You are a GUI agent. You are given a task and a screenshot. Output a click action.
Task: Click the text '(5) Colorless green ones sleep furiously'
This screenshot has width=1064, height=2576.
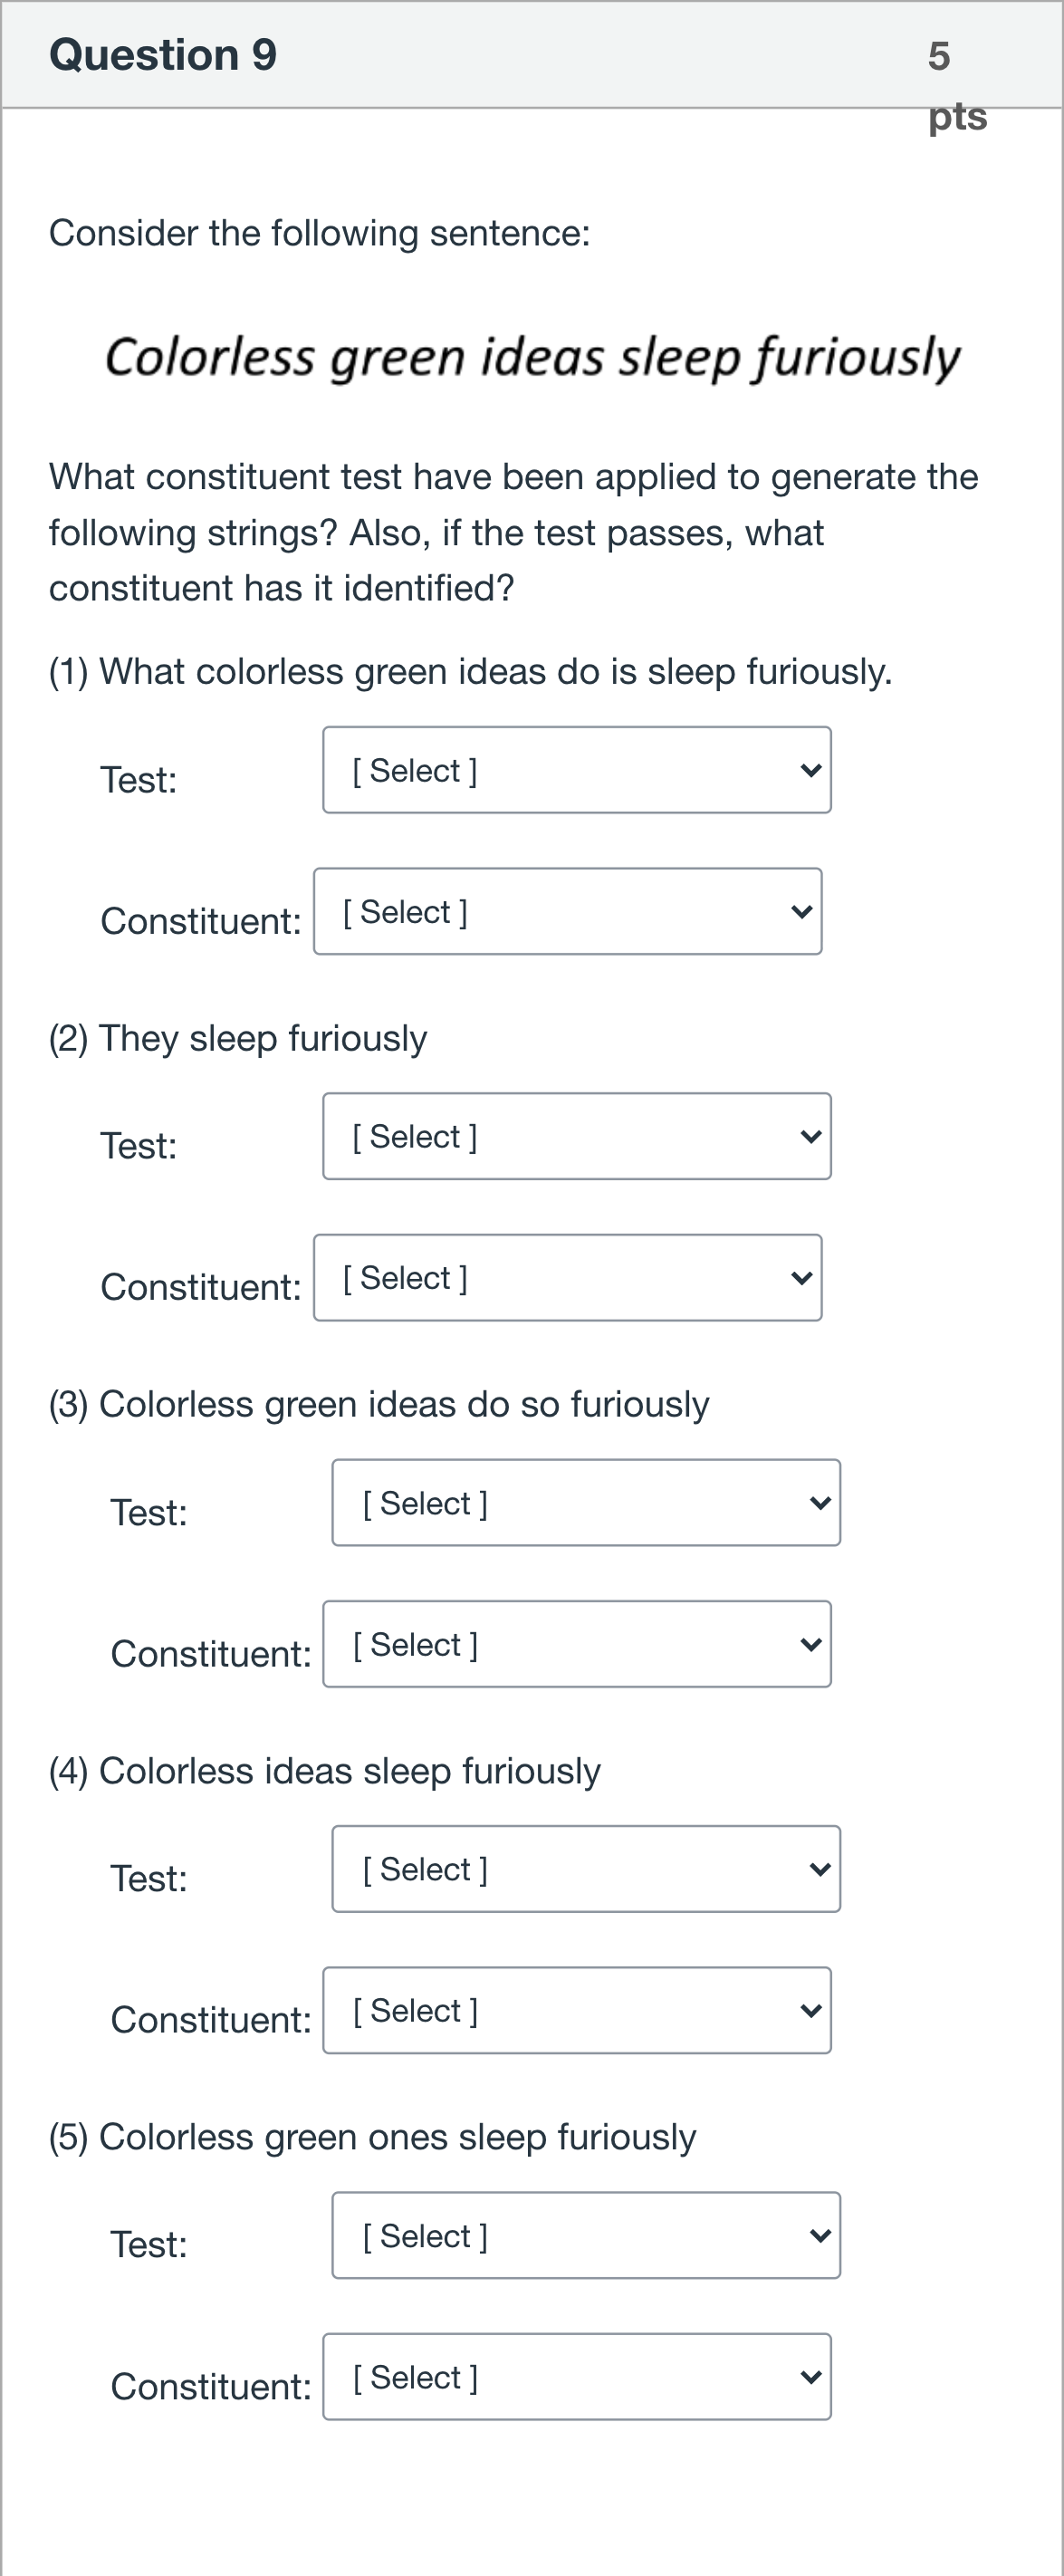(372, 2137)
